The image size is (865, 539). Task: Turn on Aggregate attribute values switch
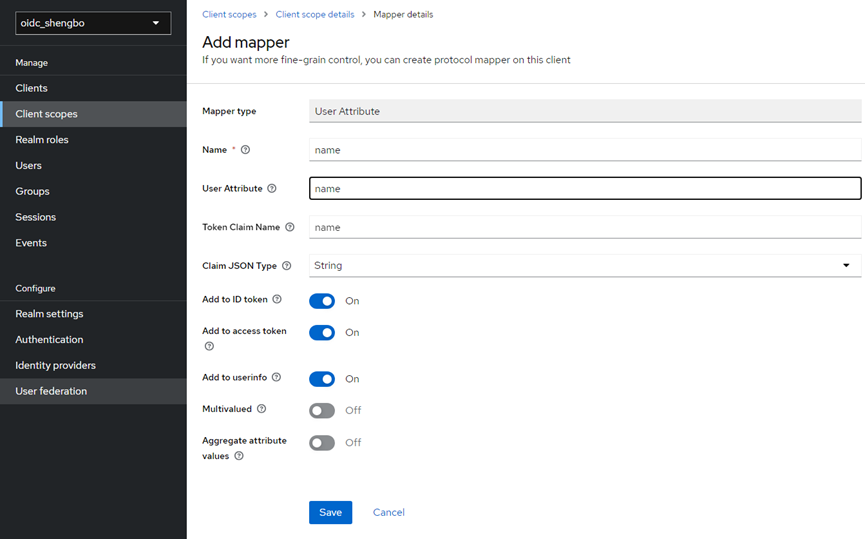click(x=322, y=443)
